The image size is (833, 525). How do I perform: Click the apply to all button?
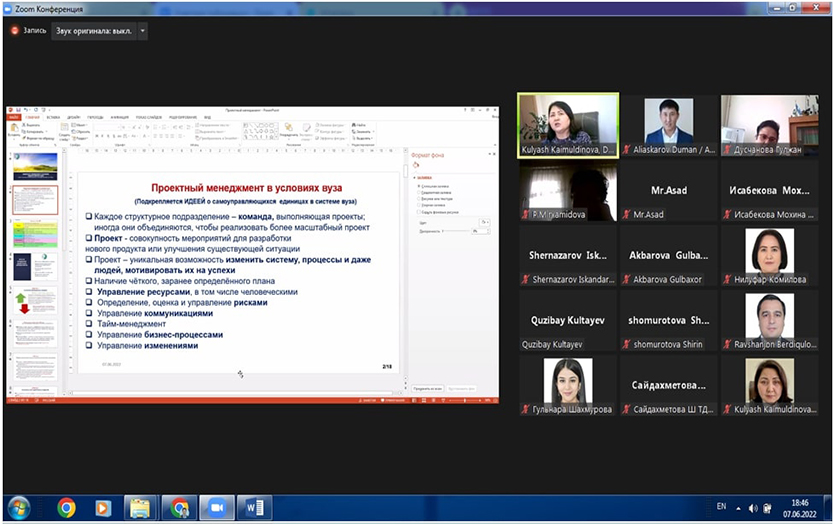(x=427, y=387)
